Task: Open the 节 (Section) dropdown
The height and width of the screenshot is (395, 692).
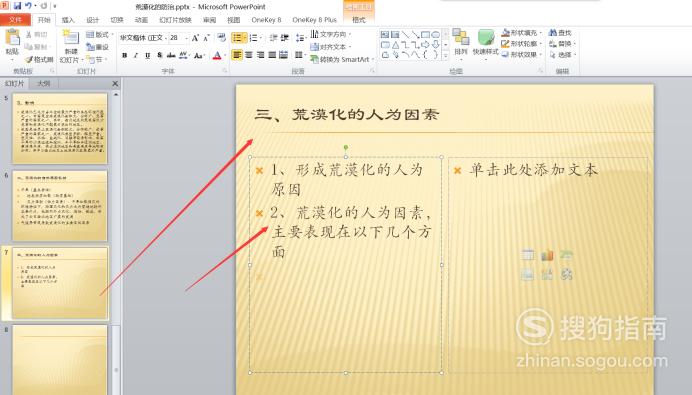Action: click(x=96, y=59)
